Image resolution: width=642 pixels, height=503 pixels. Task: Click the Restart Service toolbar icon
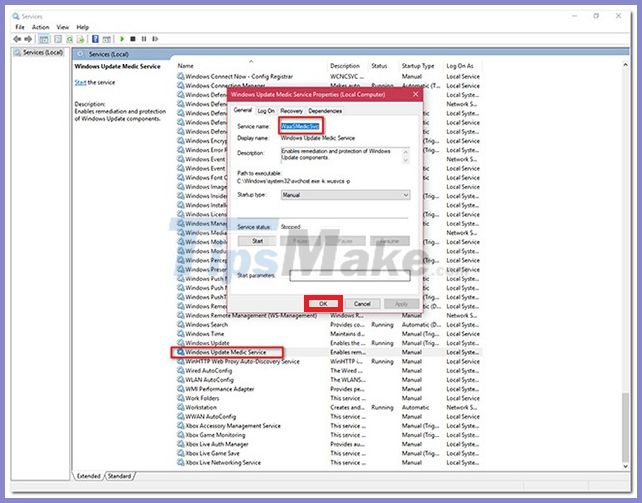[155, 39]
